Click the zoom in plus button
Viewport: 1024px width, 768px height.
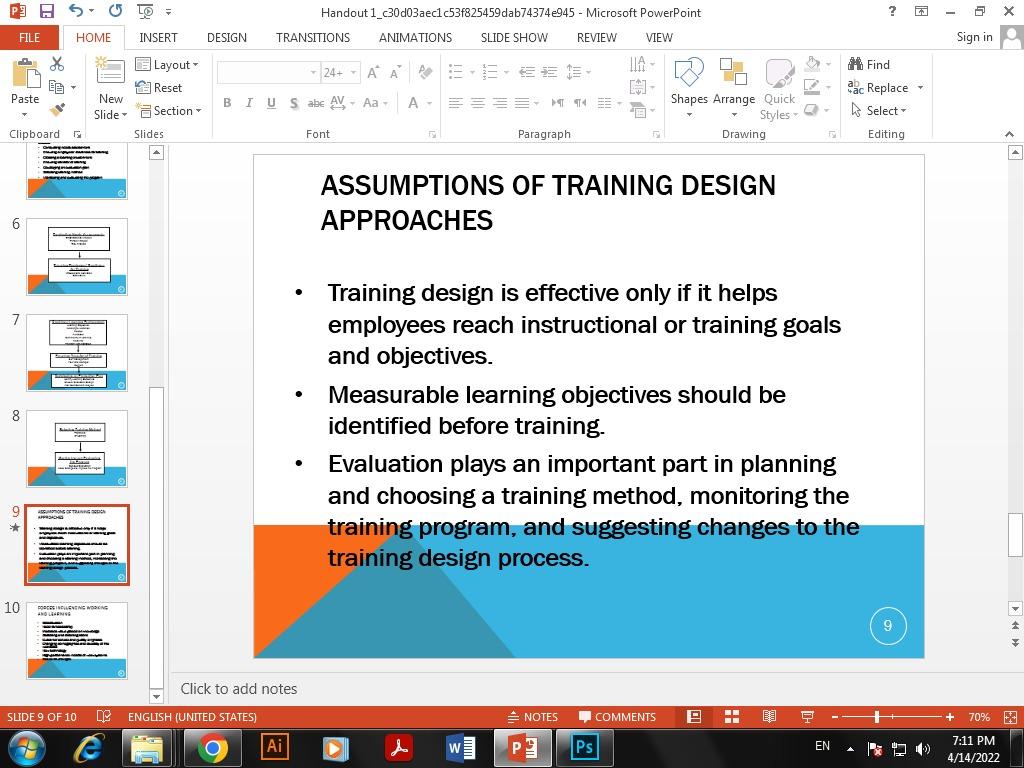950,717
